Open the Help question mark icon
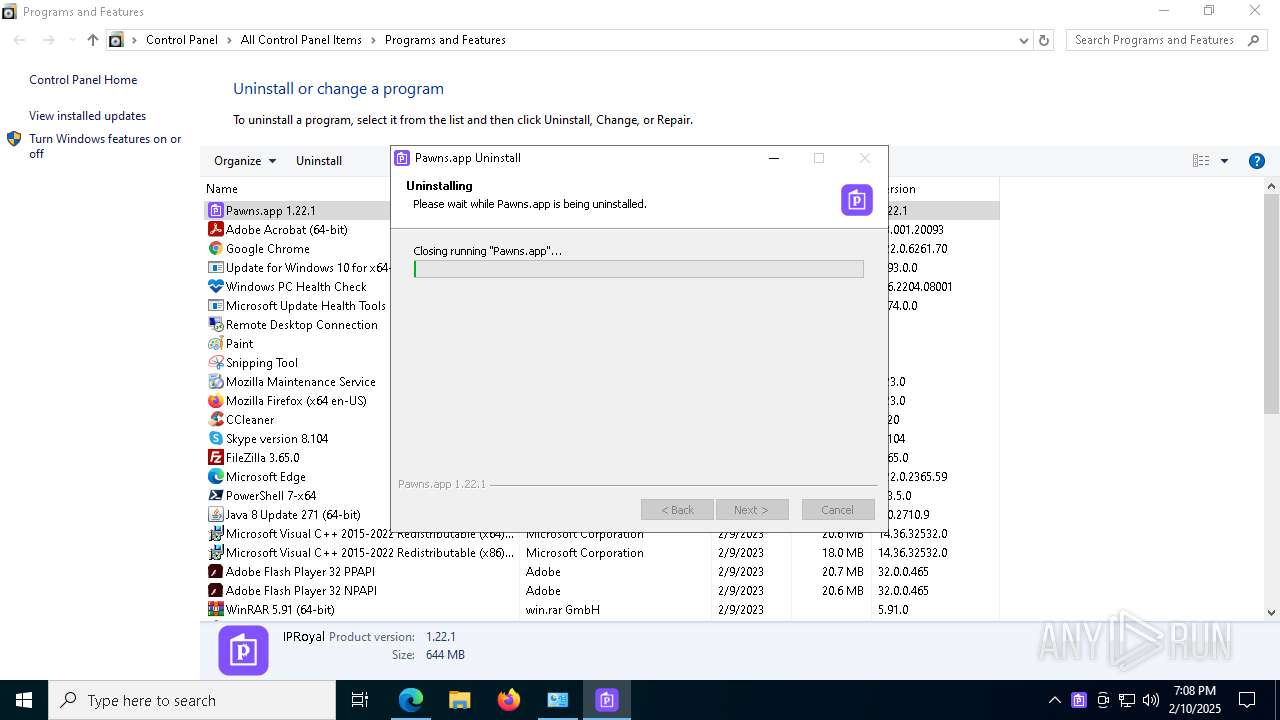 [x=1257, y=161]
